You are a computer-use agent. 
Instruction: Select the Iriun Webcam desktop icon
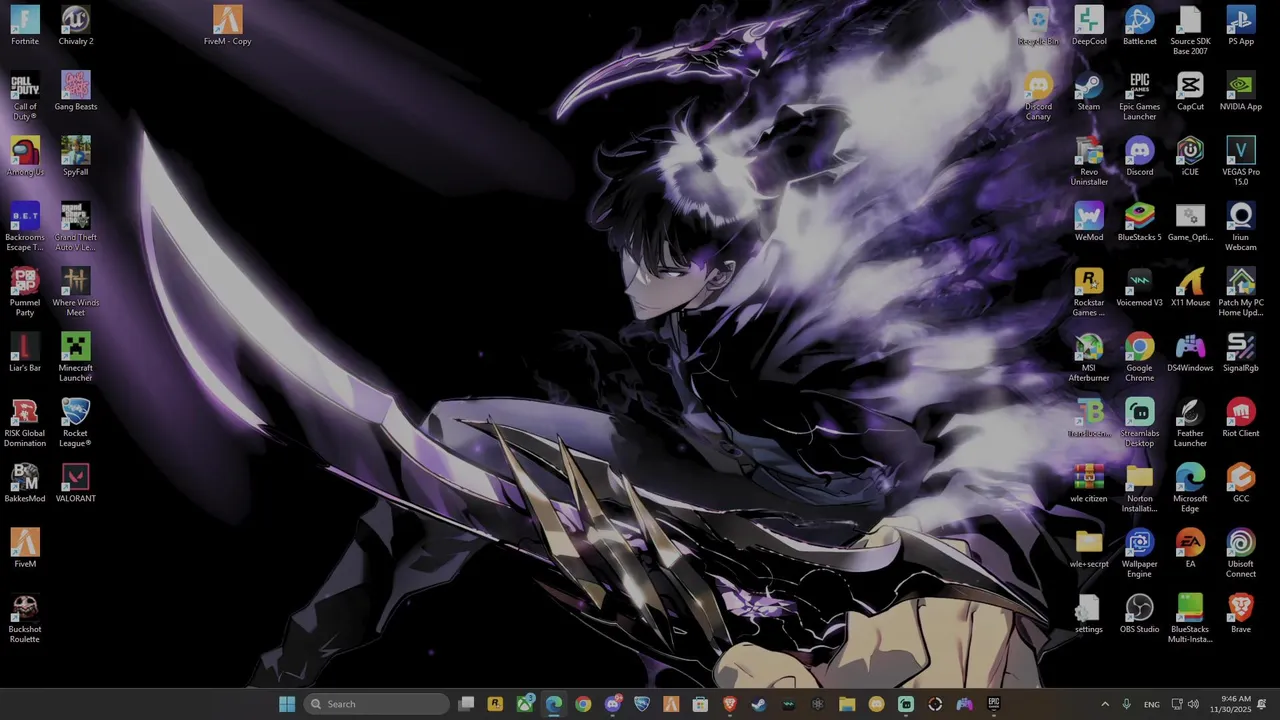1241,226
